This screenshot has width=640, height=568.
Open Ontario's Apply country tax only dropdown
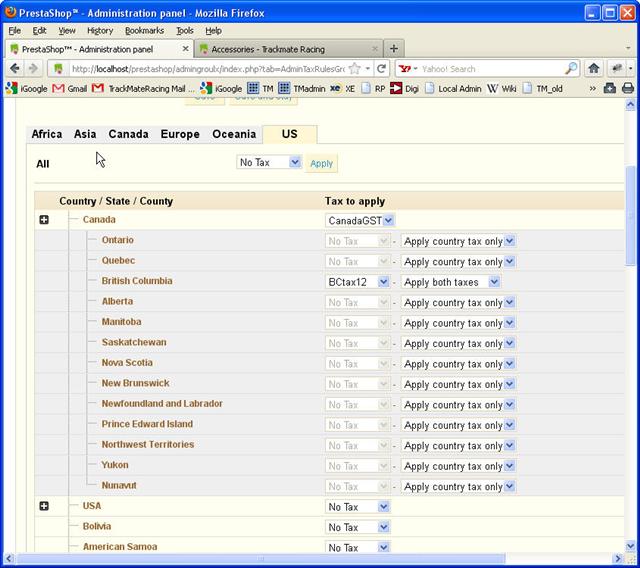(x=458, y=241)
